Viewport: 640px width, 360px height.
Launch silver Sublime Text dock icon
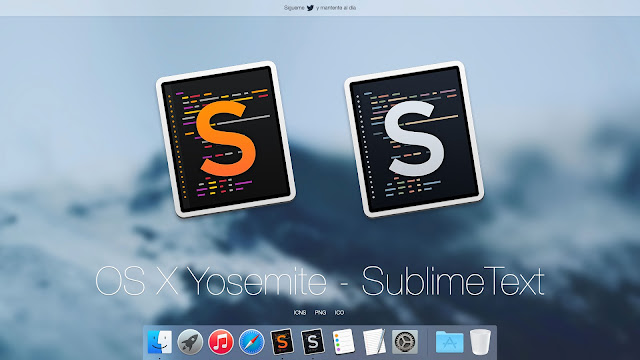313,341
